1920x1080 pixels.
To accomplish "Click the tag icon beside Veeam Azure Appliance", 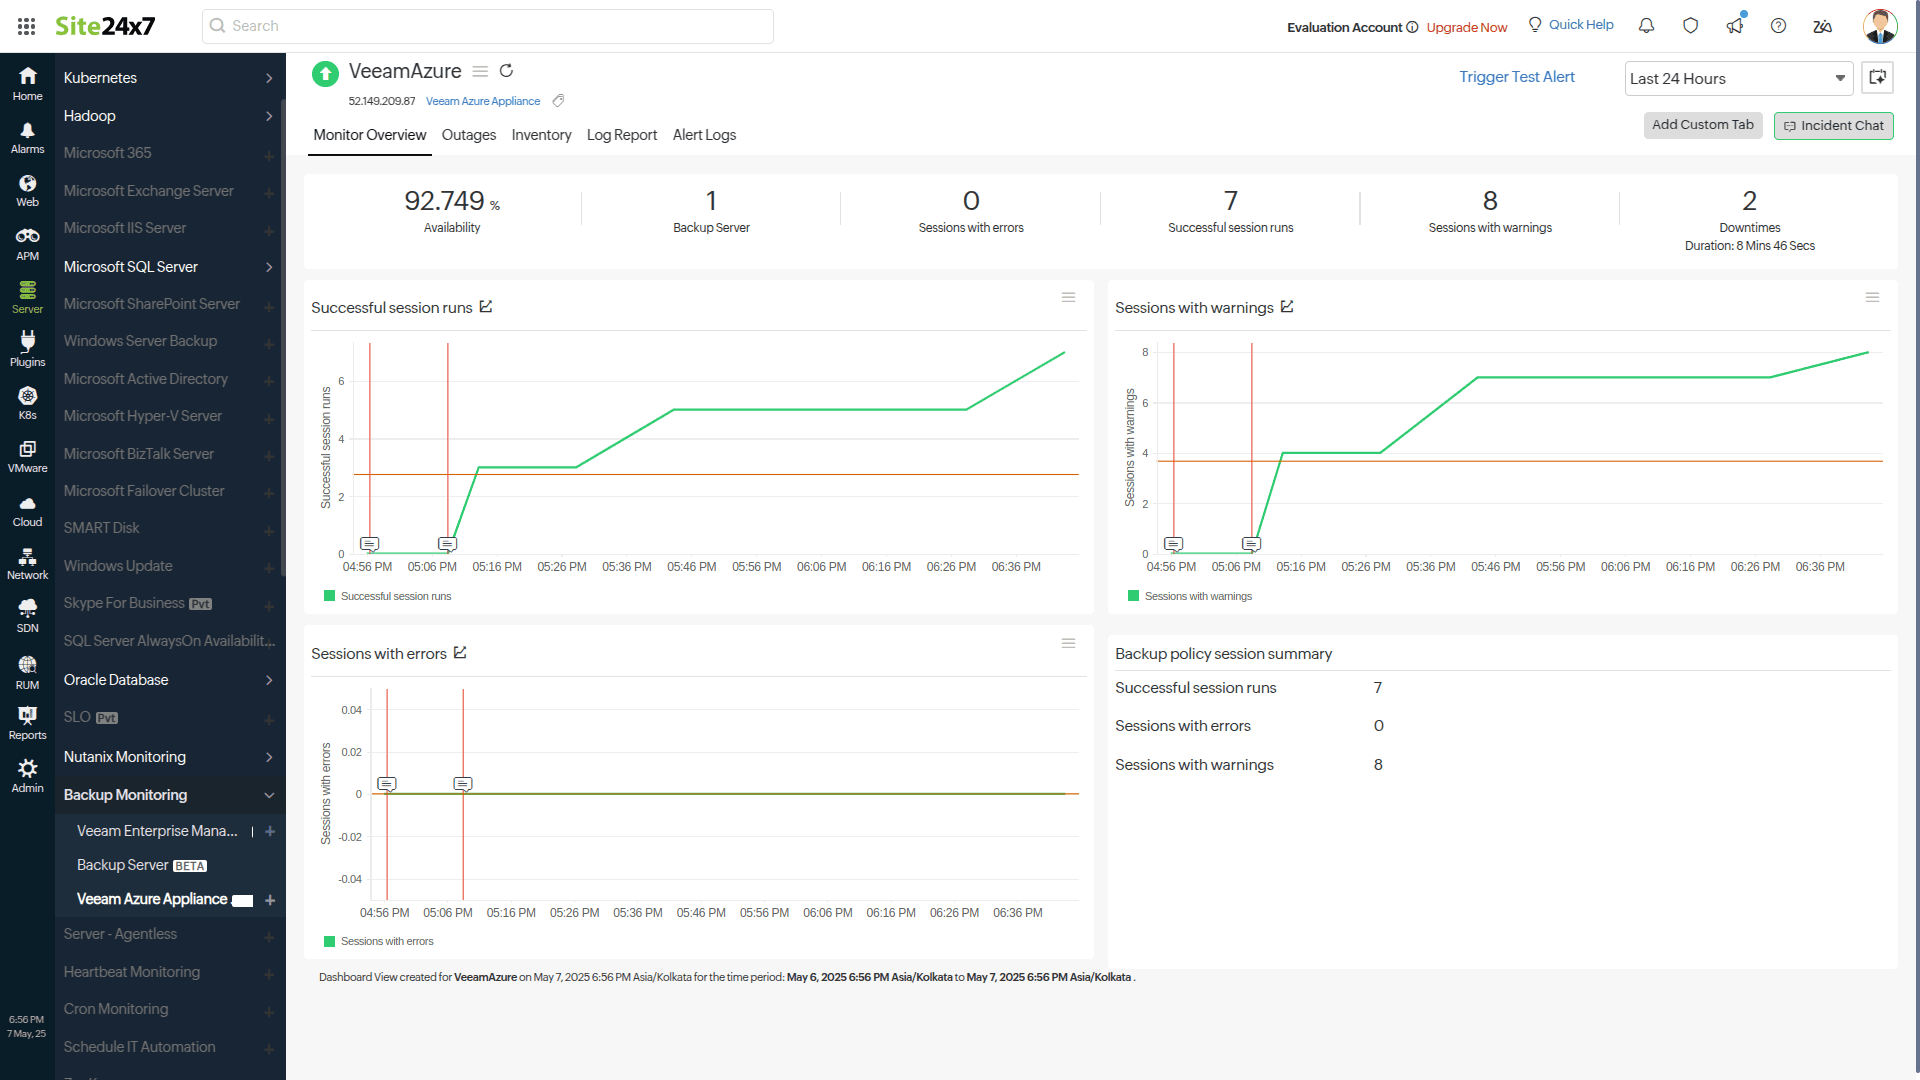I will tap(558, 100).
